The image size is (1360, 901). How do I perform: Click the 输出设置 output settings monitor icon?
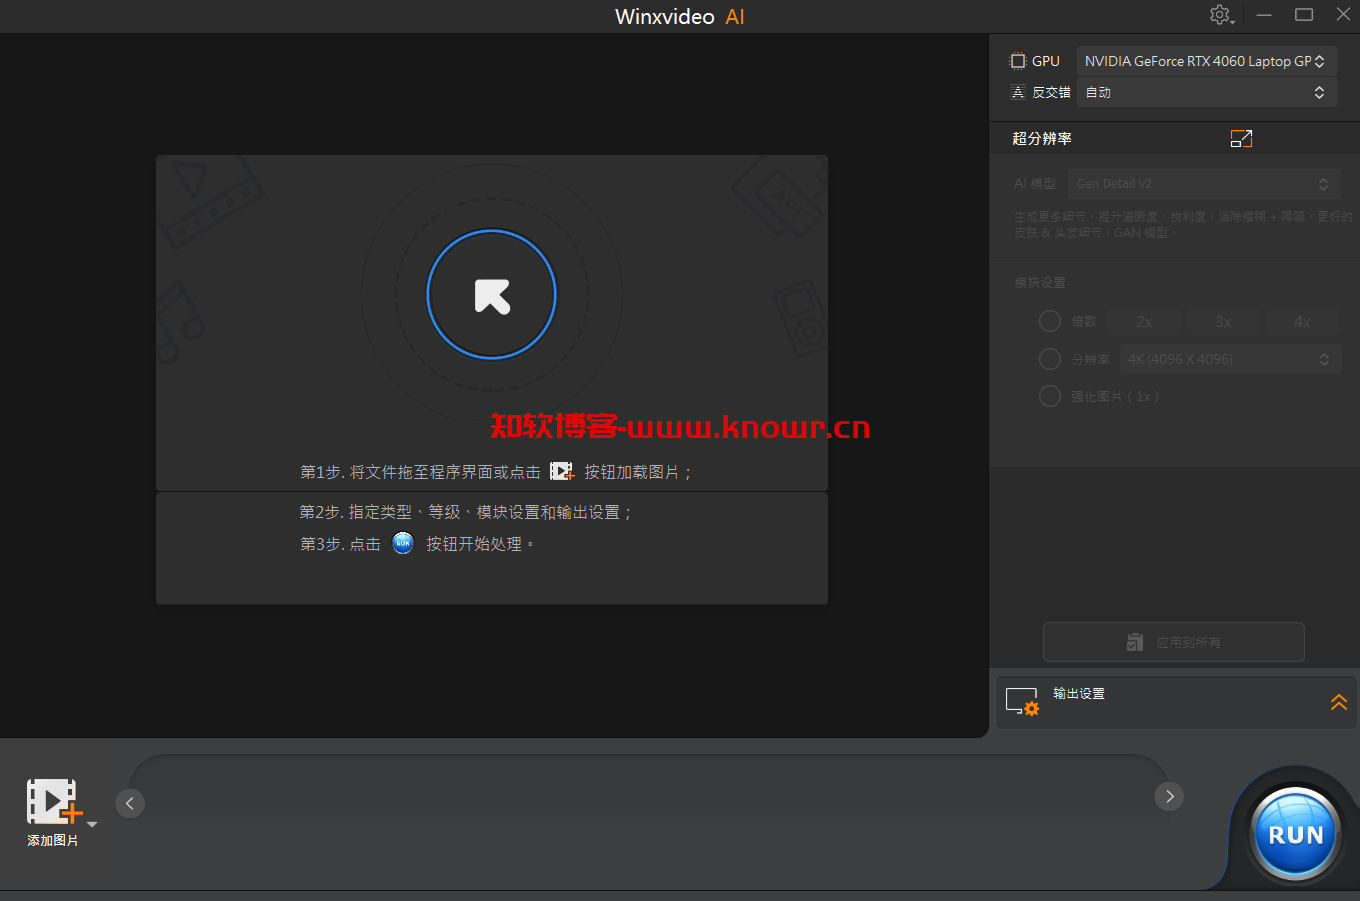pyautogui.click(x=1022, y=701)
